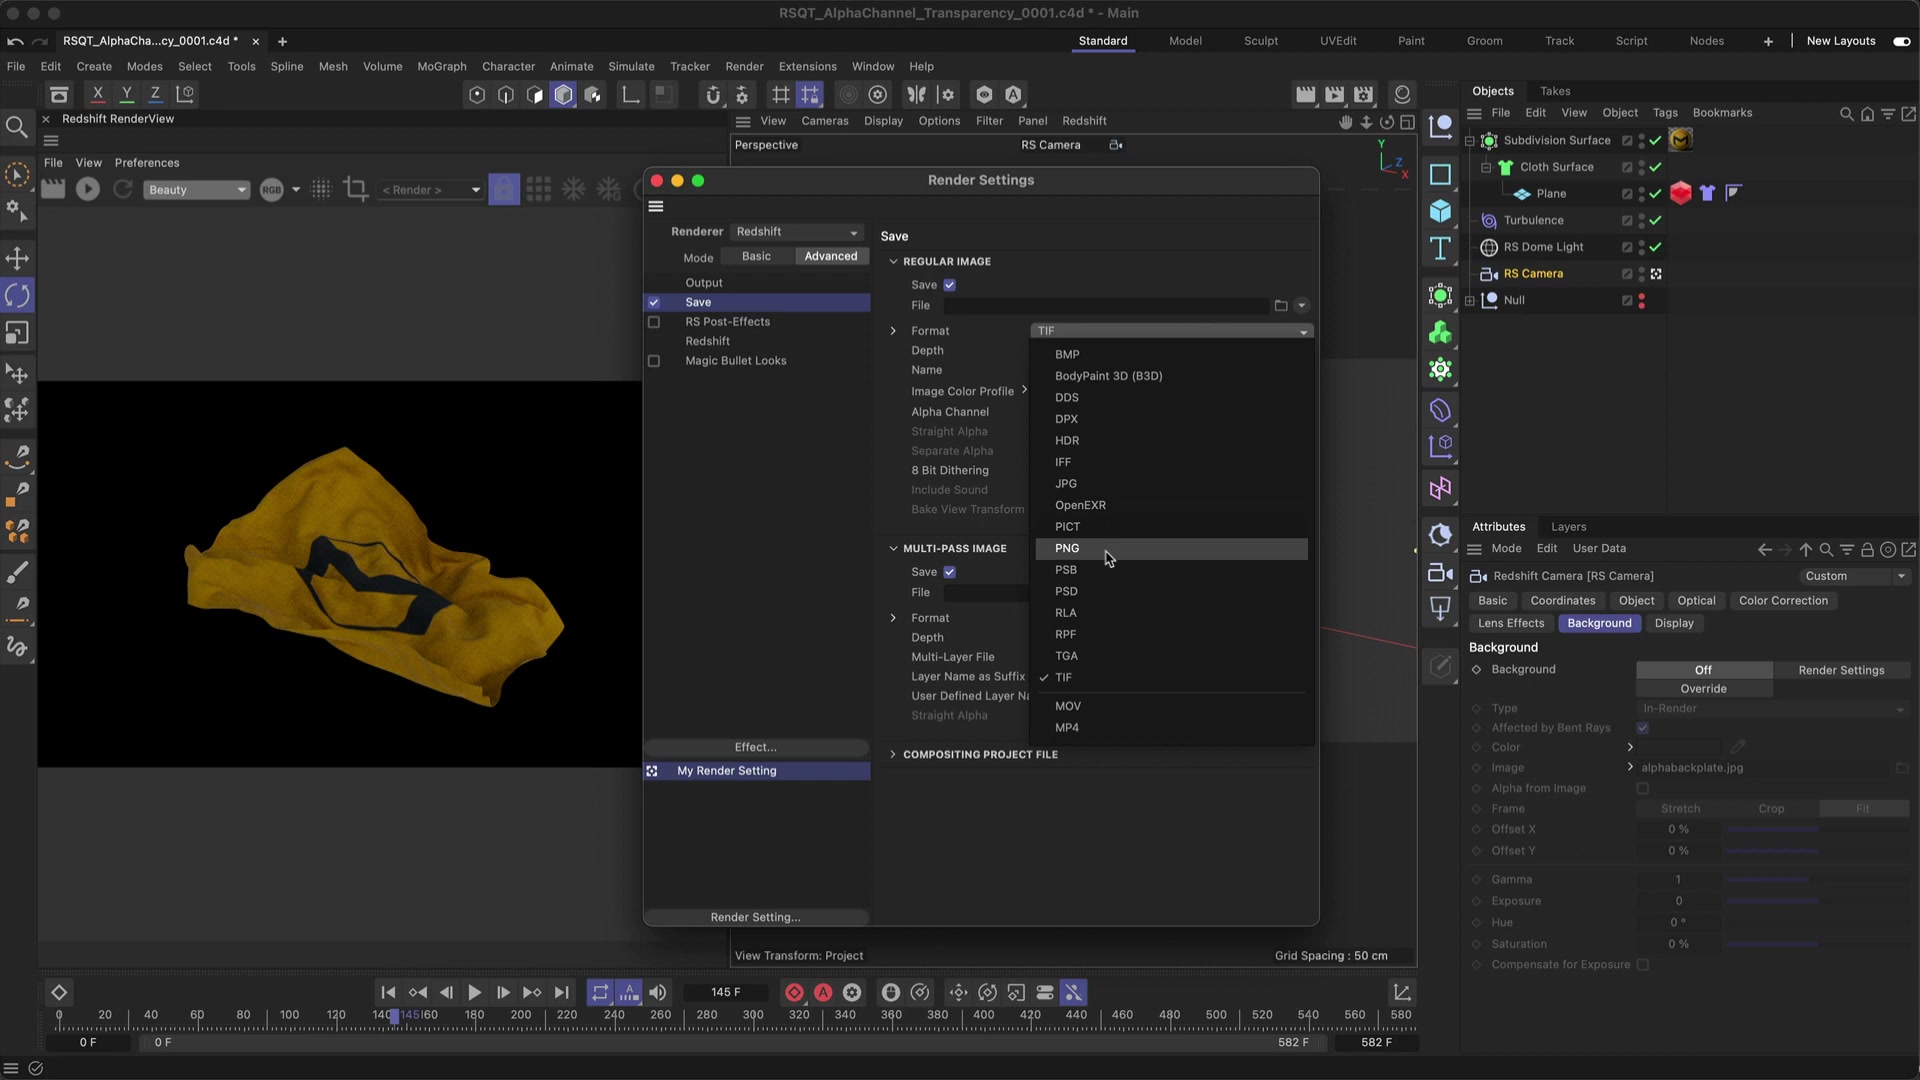Click the Effect... button
Screen dimensions: 1920x1080
click(755, 747)
